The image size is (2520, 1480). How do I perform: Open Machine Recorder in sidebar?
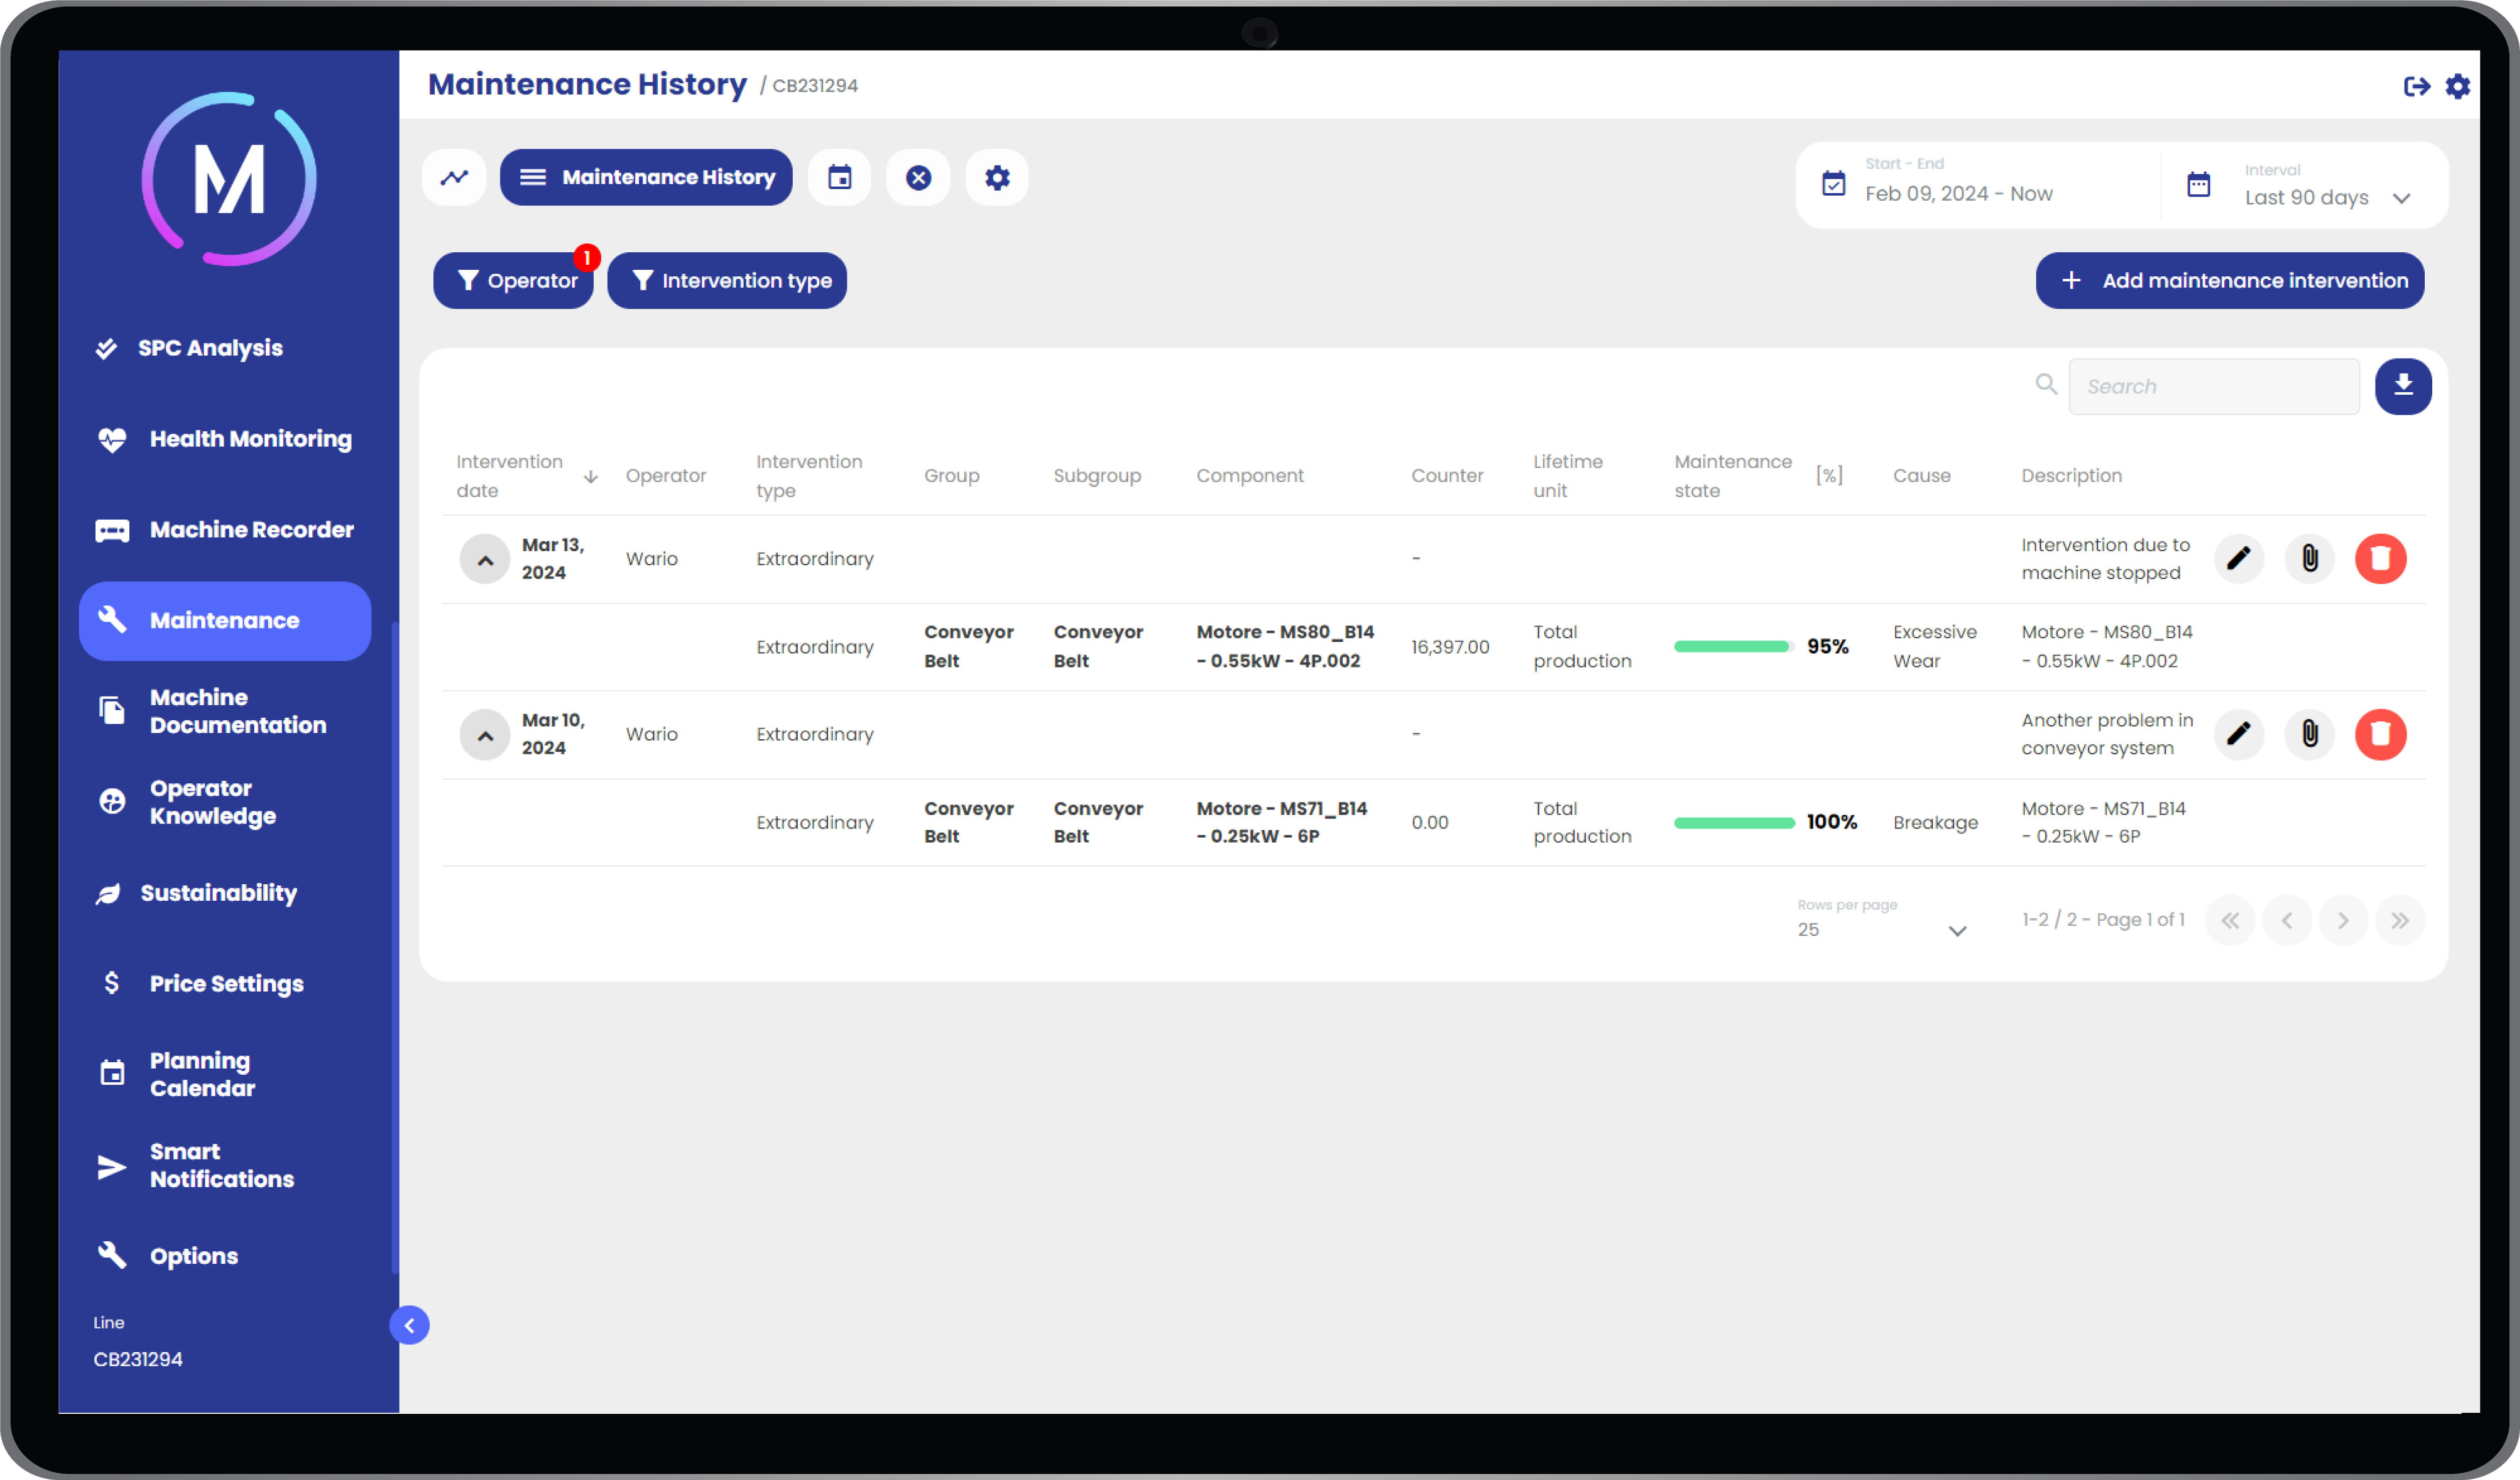[x=225, y=530]
